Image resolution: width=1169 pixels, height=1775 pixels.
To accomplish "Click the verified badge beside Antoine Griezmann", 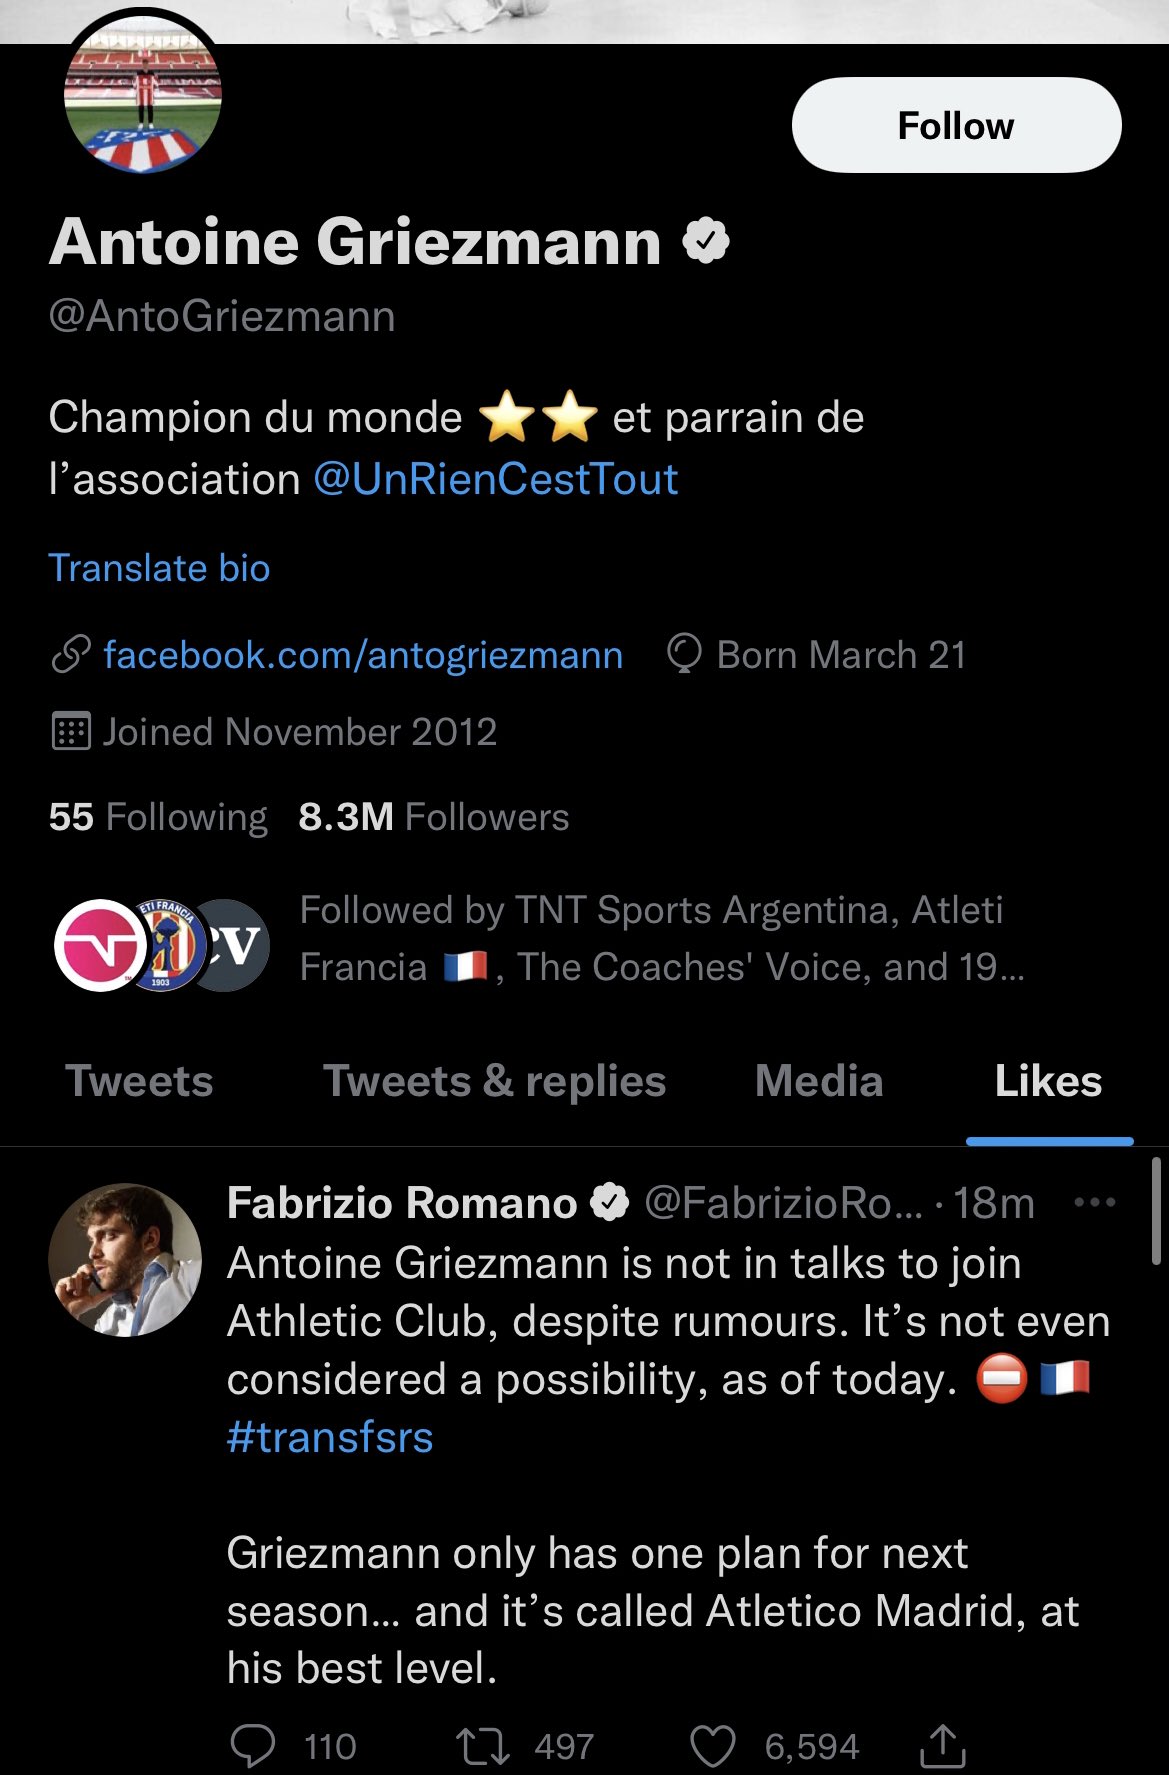I will pyautogui.click(x=706, y=242).
